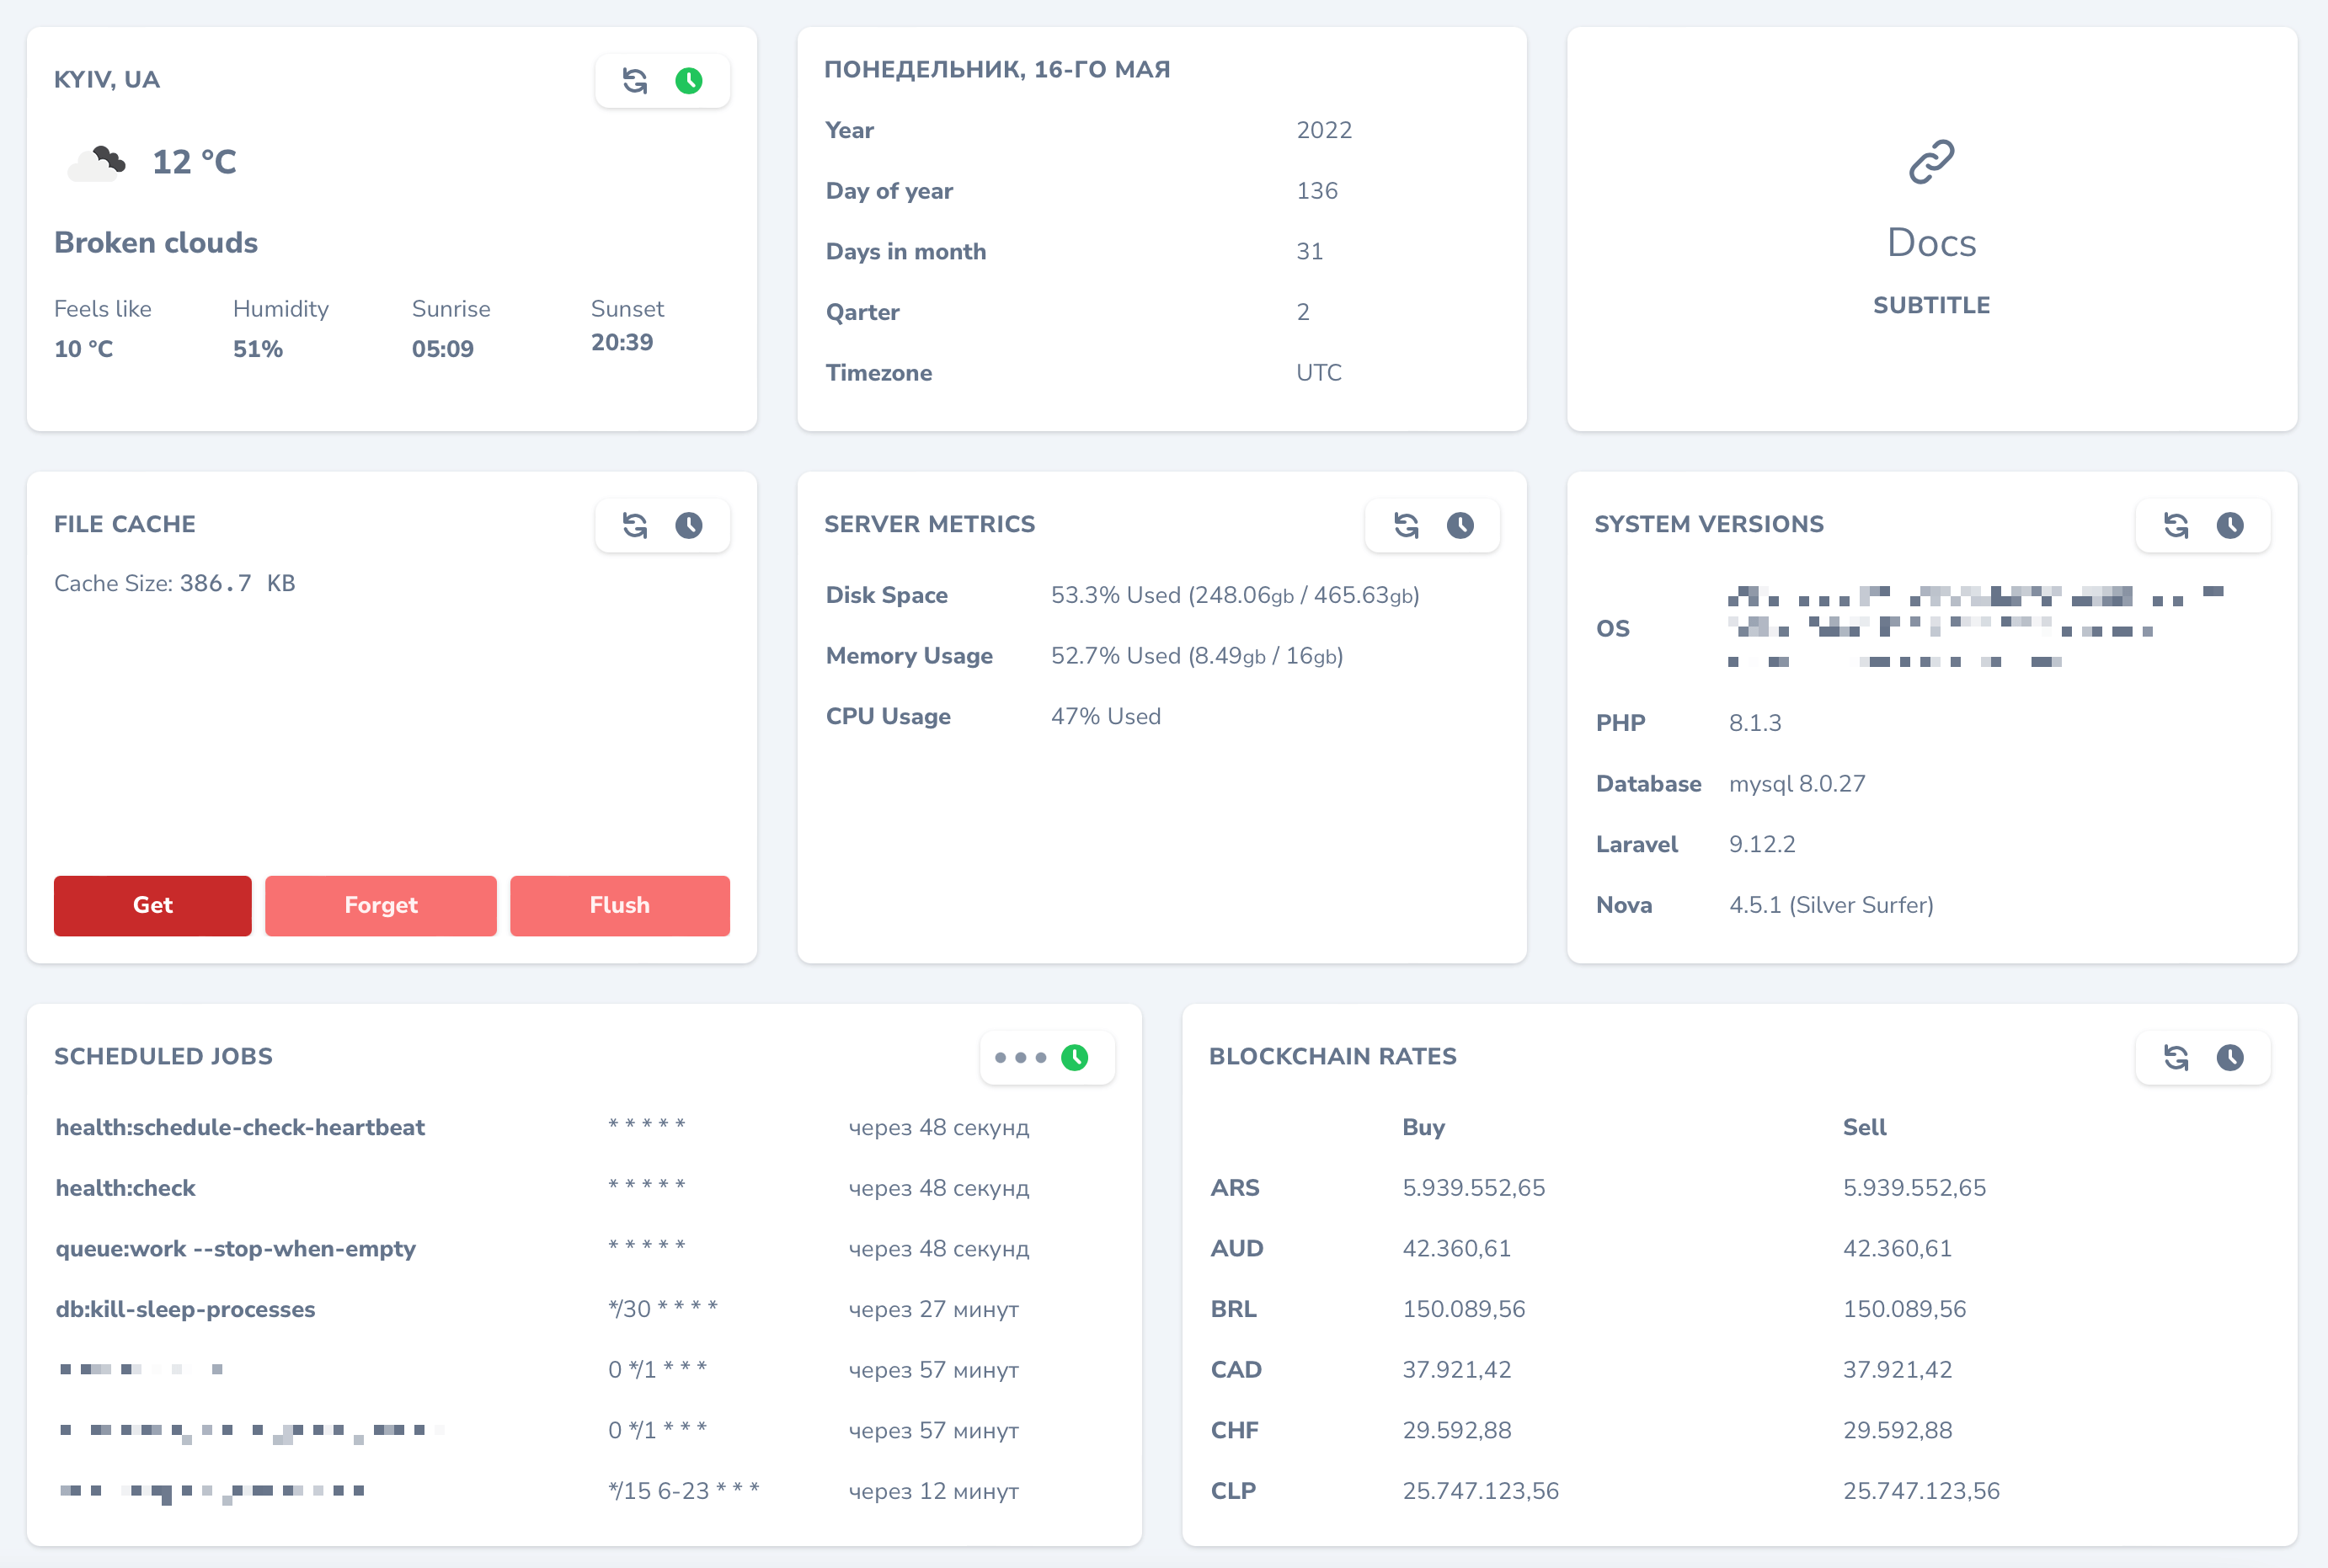Click the Server Metrics refresh icon
The image size is (2328, 1568).
coord(1406,525)
